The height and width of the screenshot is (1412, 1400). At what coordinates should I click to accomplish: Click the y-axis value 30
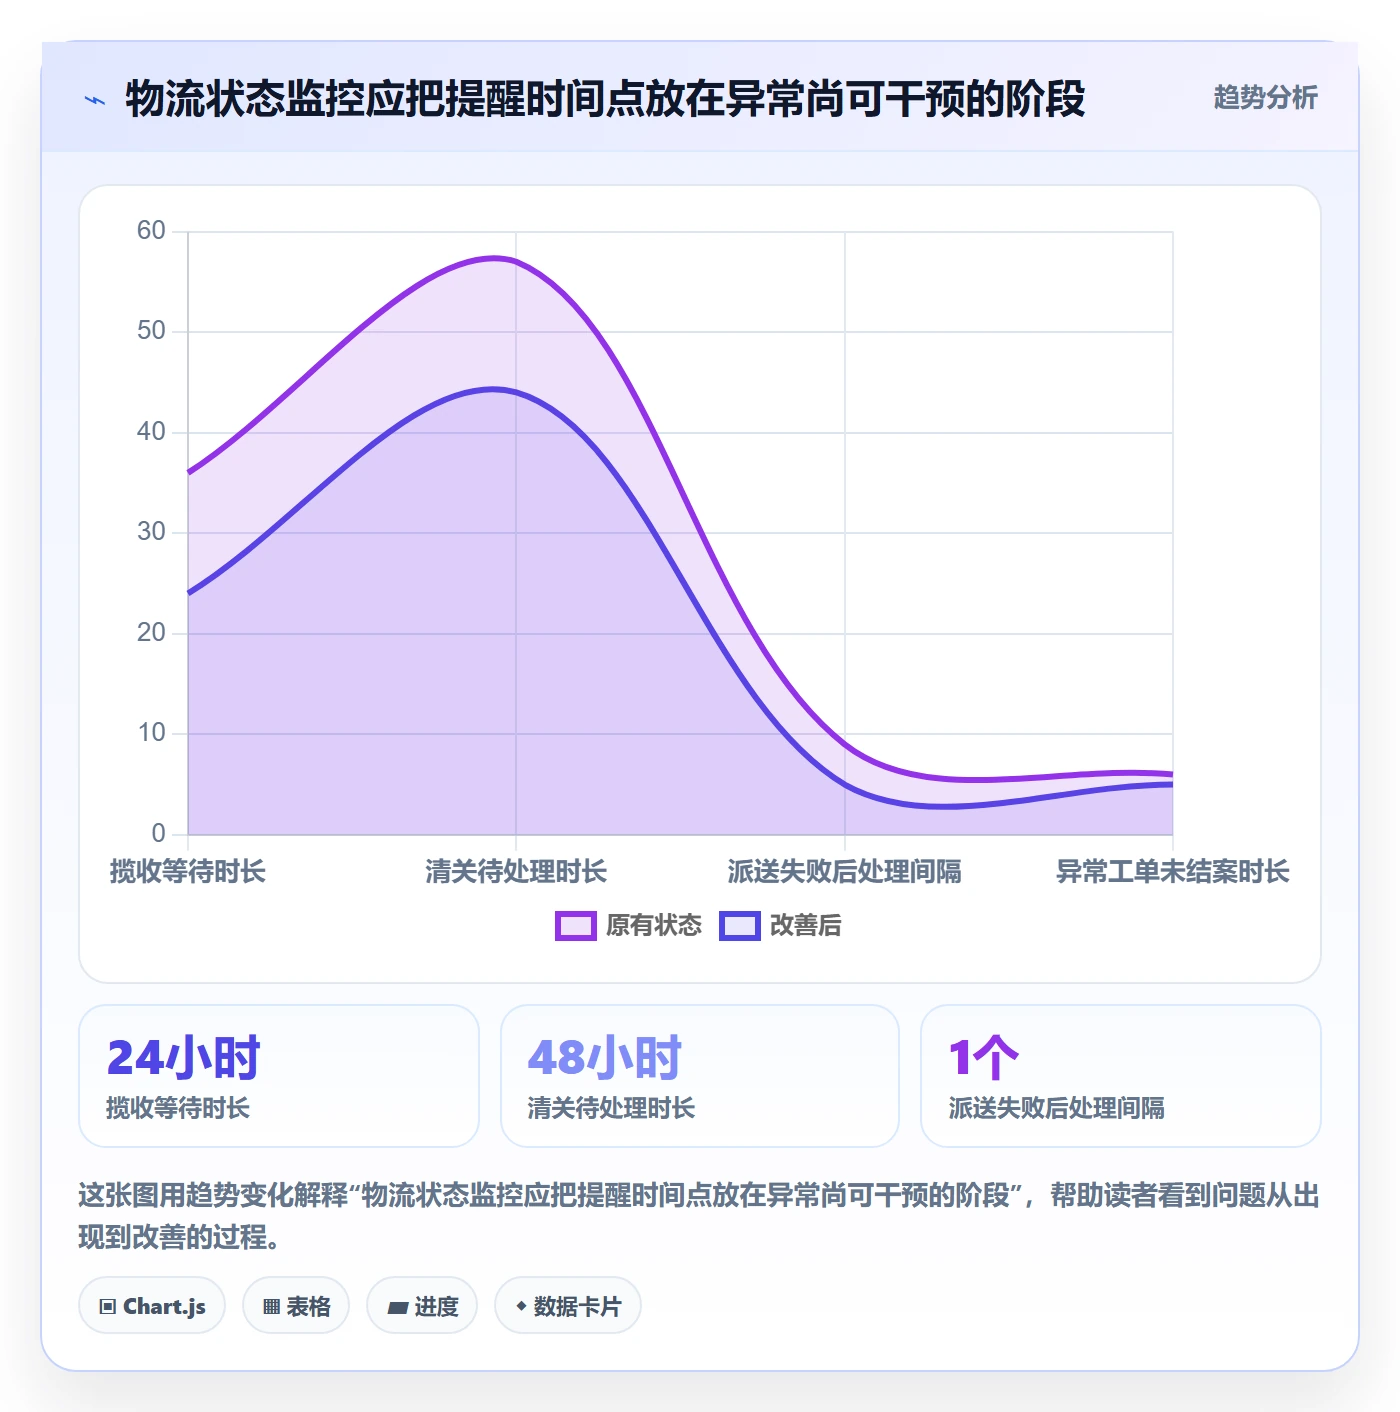pyautogui.click(x=151, y=532)
